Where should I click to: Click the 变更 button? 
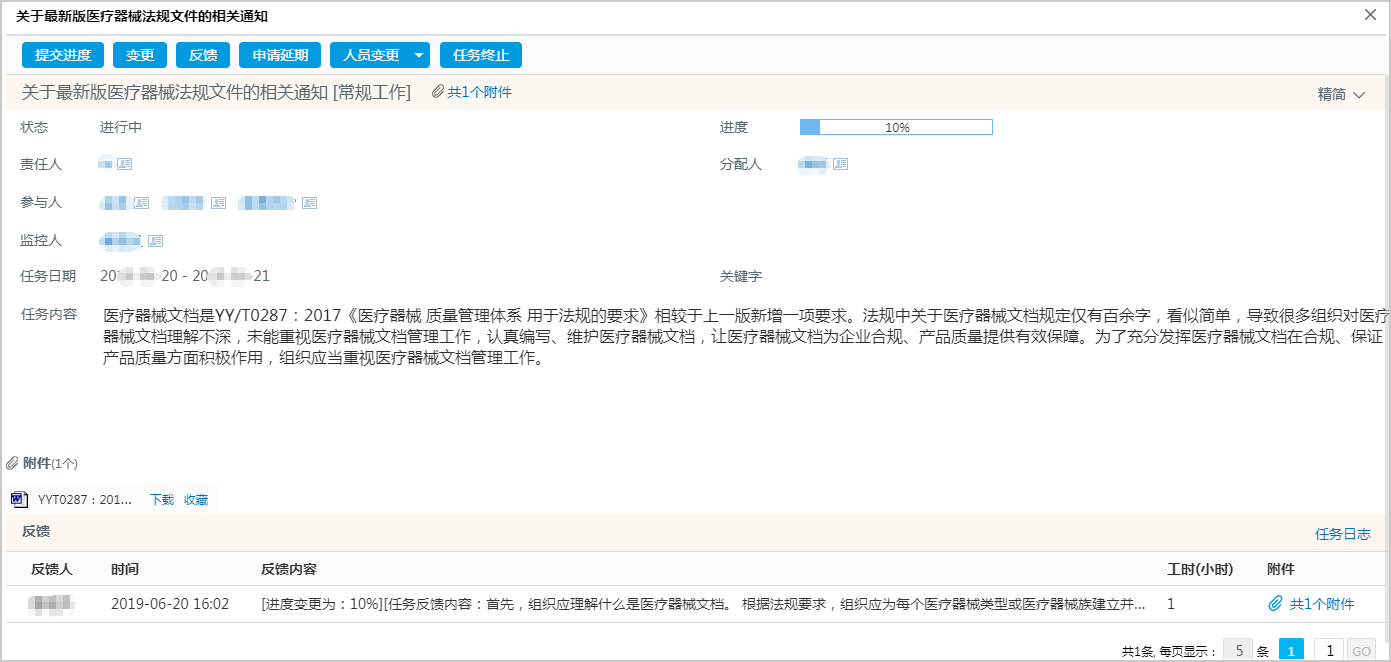(140, 55)
